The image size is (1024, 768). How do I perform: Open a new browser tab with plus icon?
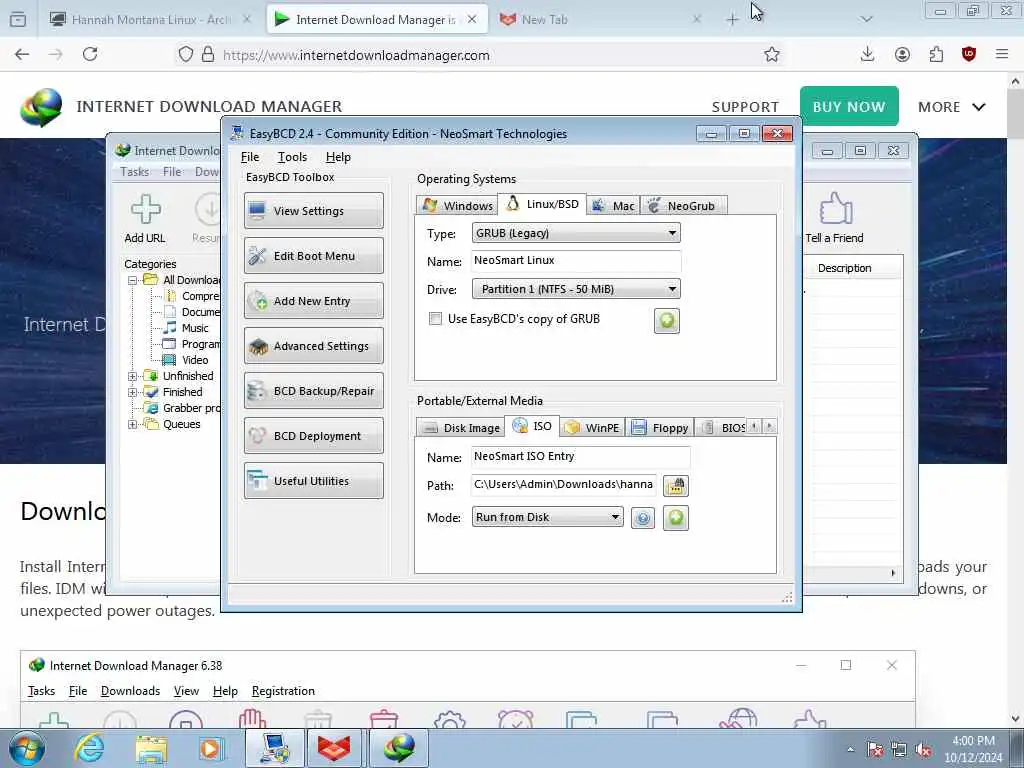(732, 20)
